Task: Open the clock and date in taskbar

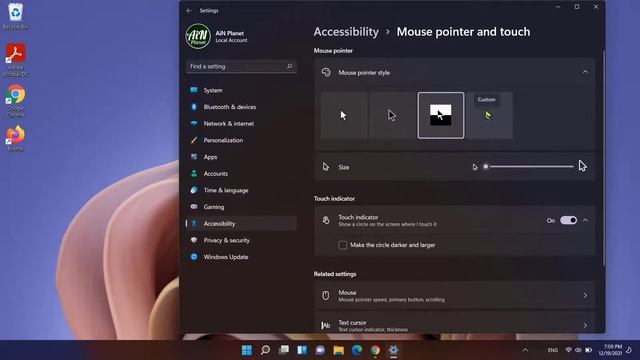Action: pos(611,350)
